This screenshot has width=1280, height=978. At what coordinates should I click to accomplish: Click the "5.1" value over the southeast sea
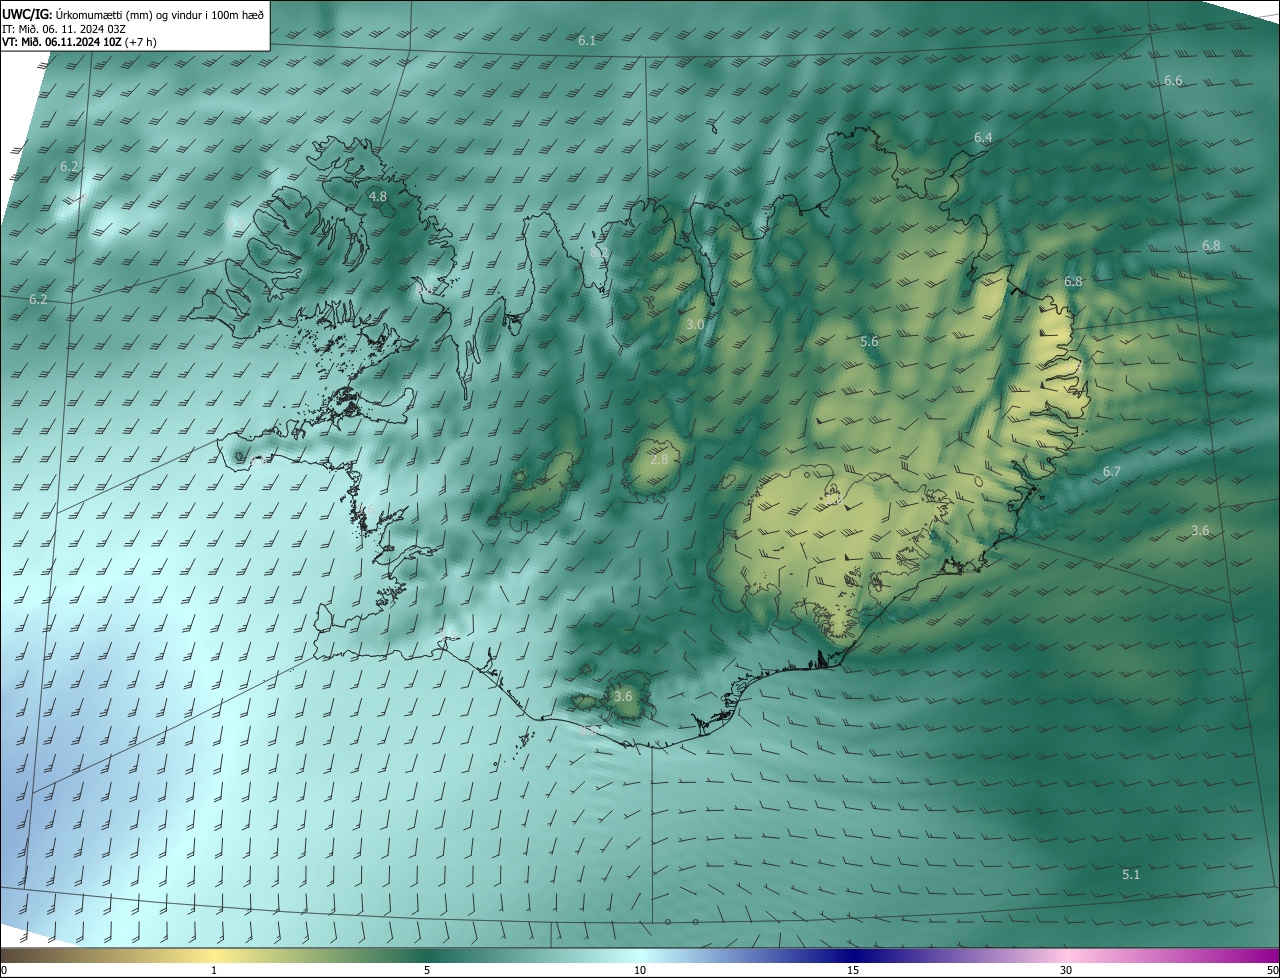1131,874
